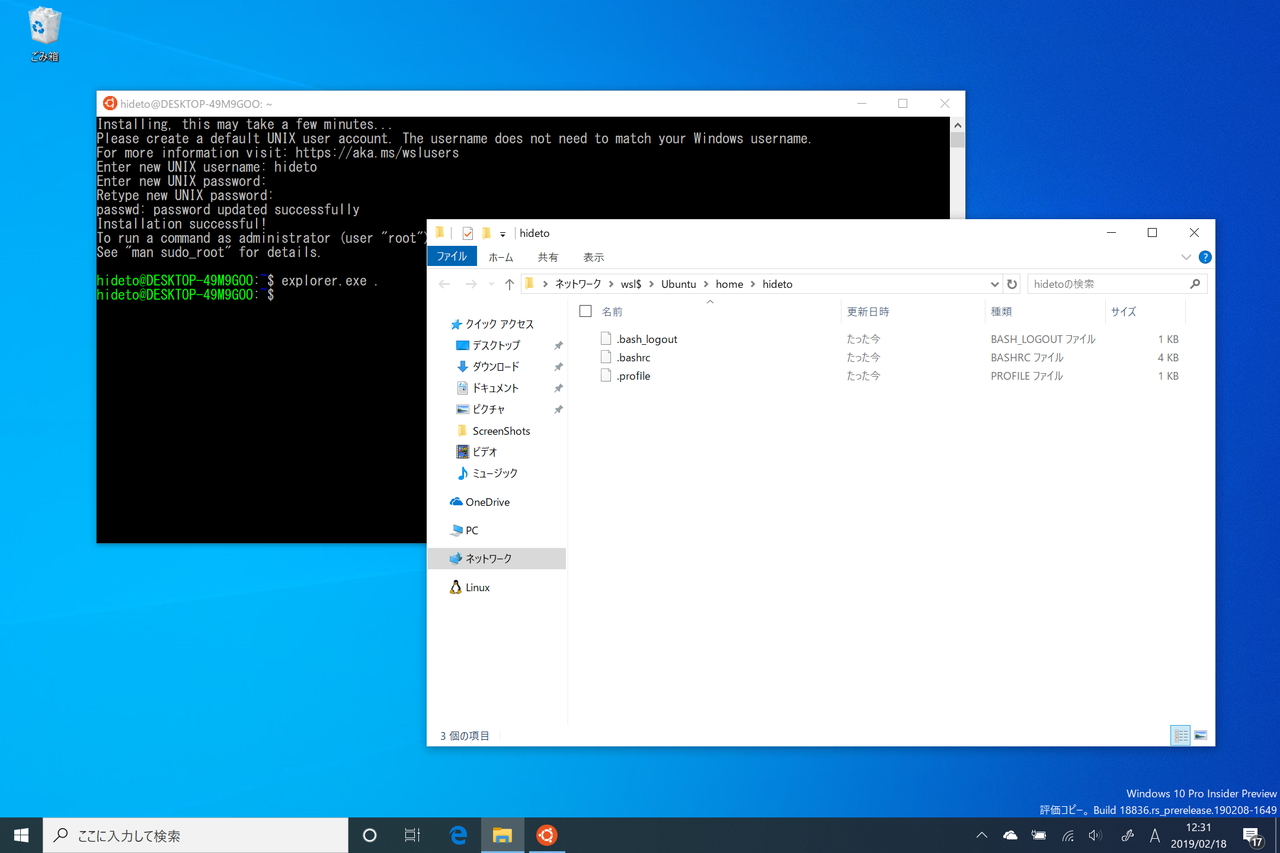The image size is (1280, 853).
Task: Unpin ダウンロード from Quick Access
Action: (x=559, y=366)
